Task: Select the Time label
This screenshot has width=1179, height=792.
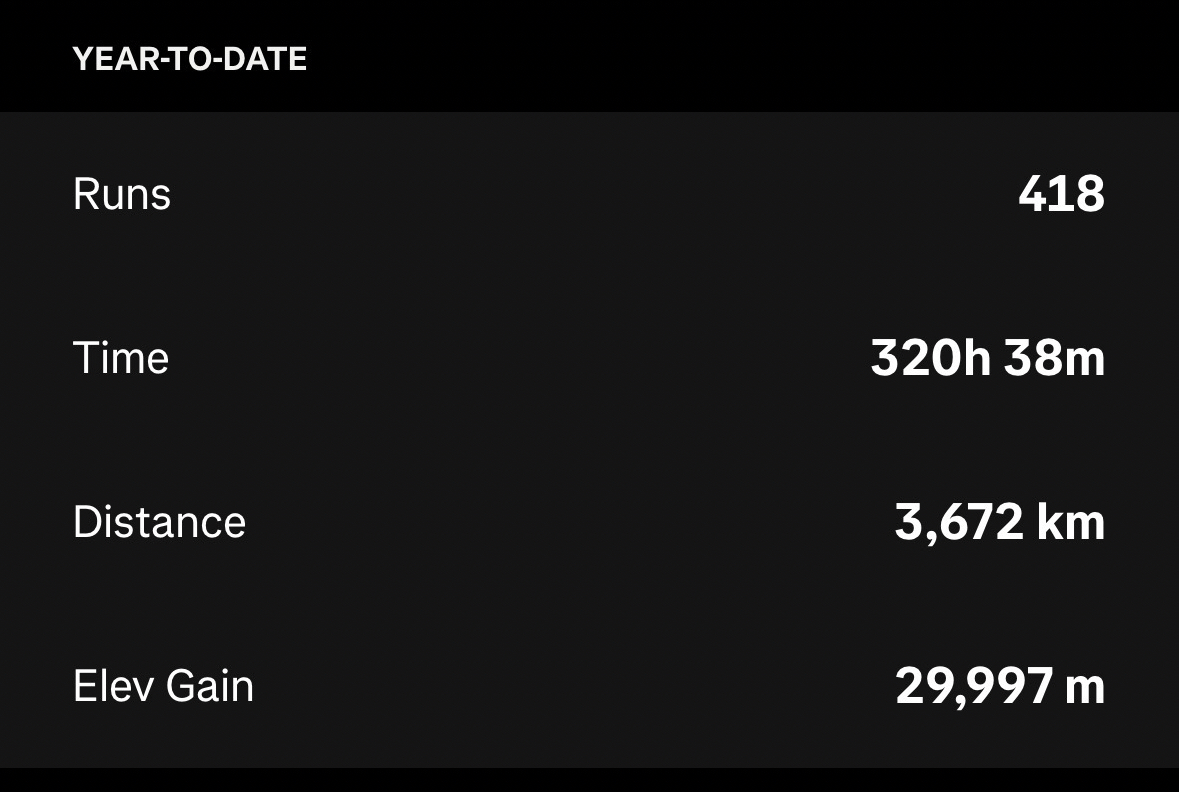Action: 121,358
